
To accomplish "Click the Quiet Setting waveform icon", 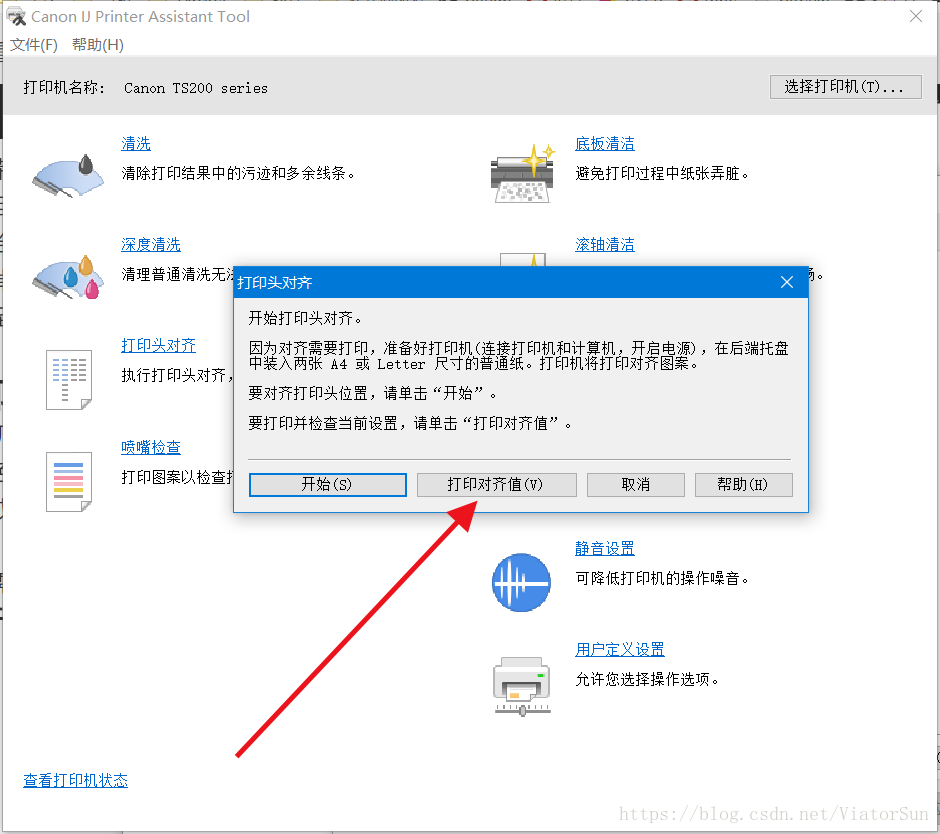I will (521, 582).
